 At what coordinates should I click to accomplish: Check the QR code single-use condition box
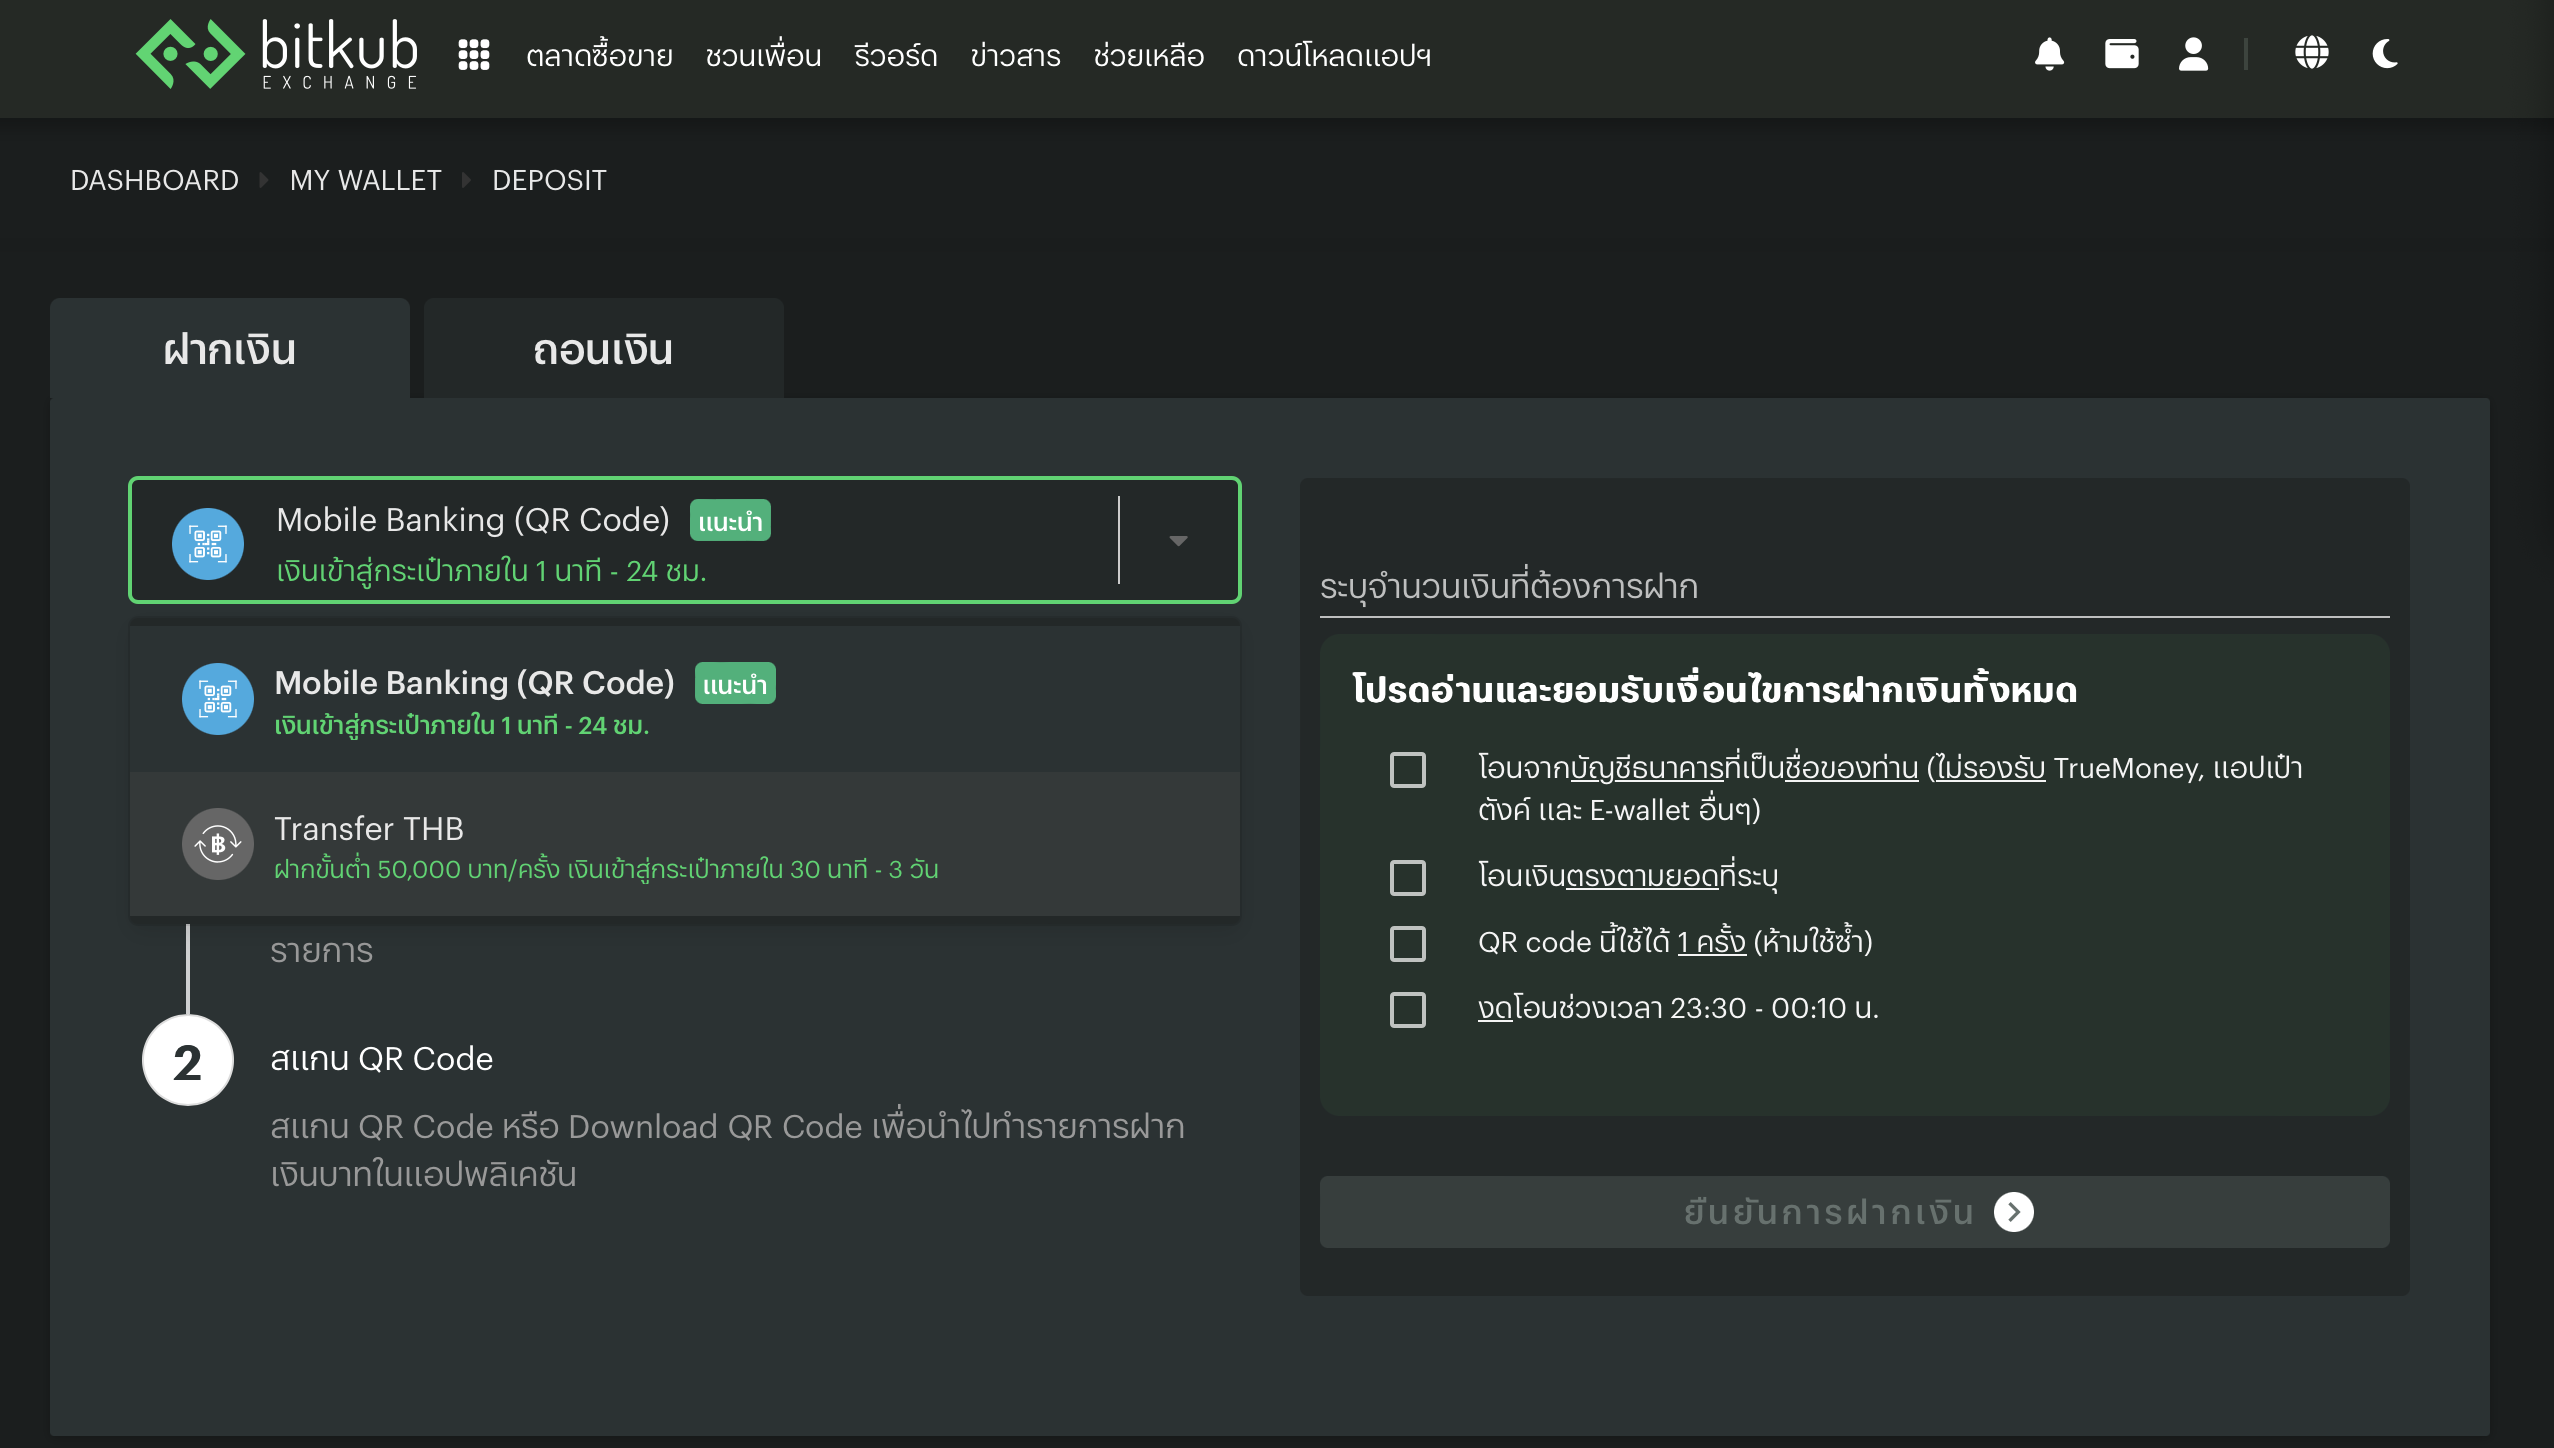pos(1407,943)
